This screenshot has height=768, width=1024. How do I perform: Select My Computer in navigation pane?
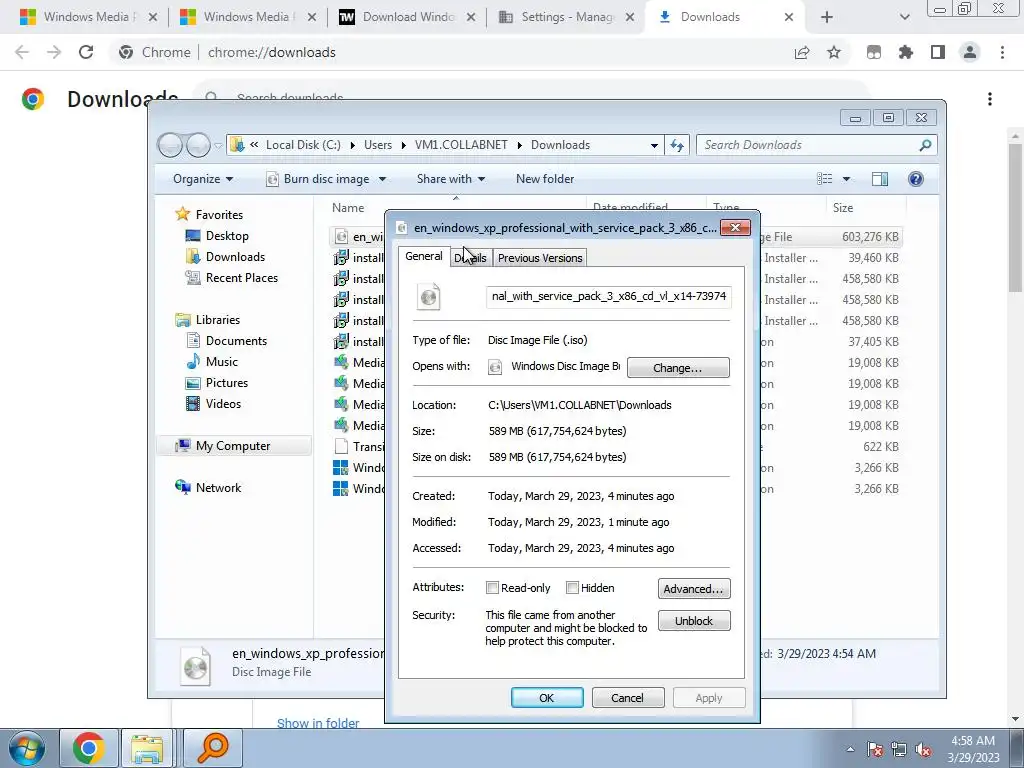[233, 446]
